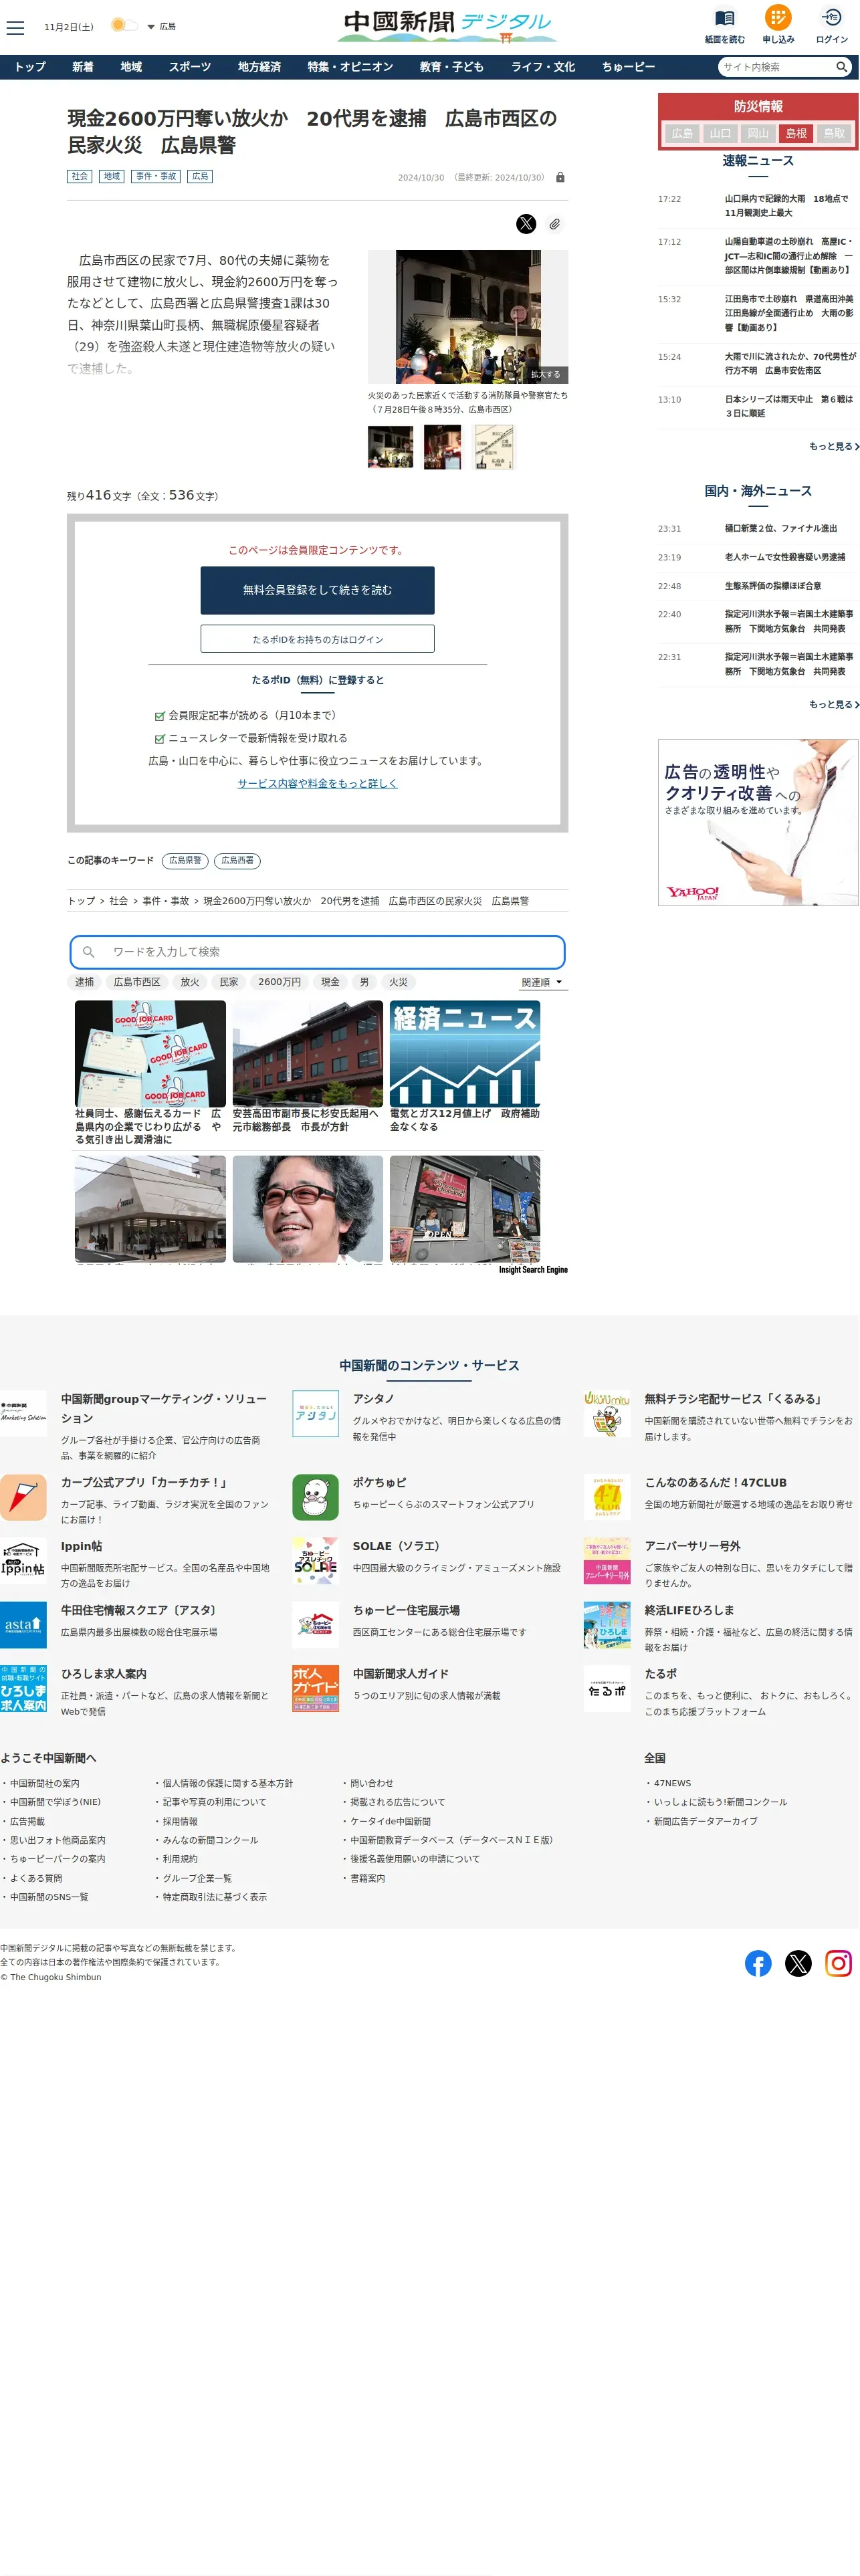Open 17:22 山口県内で記録的大雨 headline
This screenshot has height=2576, width=860.
tap(787, 206)
